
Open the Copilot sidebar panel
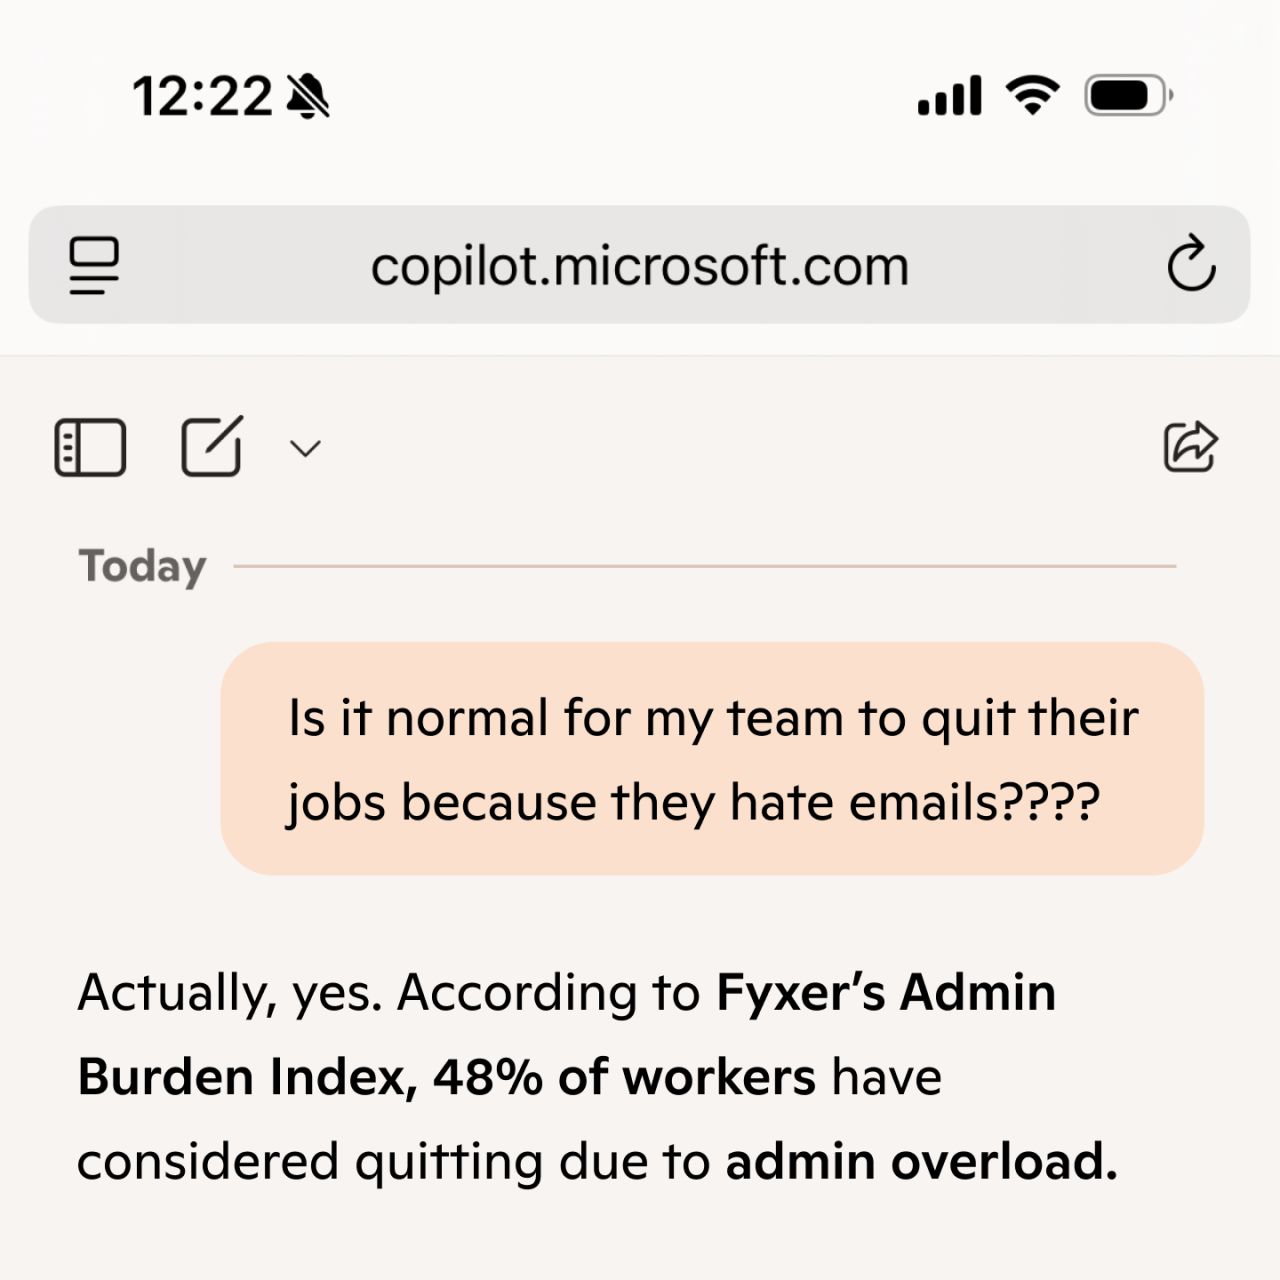click(90, 447)
